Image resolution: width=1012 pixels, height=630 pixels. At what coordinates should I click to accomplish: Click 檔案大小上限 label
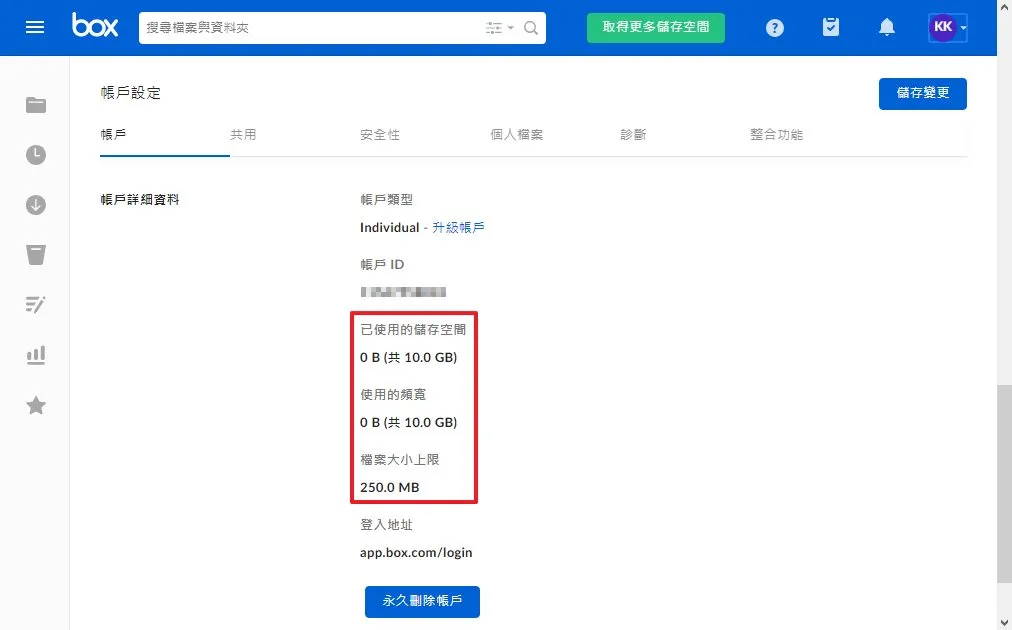400,460
